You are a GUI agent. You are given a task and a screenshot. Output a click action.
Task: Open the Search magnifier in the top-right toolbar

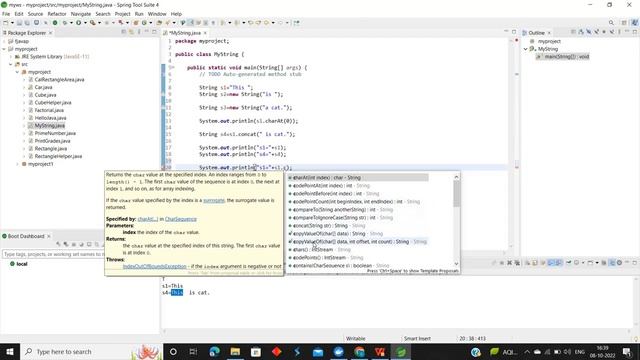point(611,23)
